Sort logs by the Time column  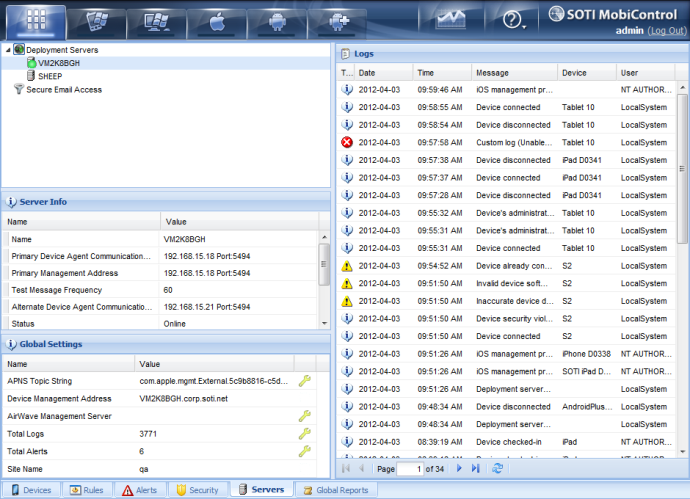tap(442, 73)
